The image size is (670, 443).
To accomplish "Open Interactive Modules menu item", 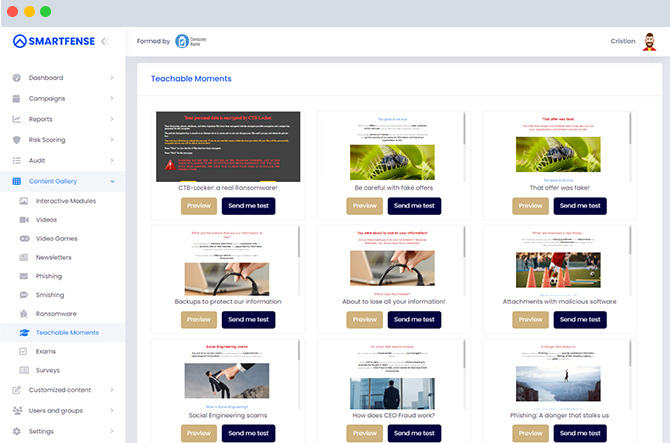I will (62, 201).
